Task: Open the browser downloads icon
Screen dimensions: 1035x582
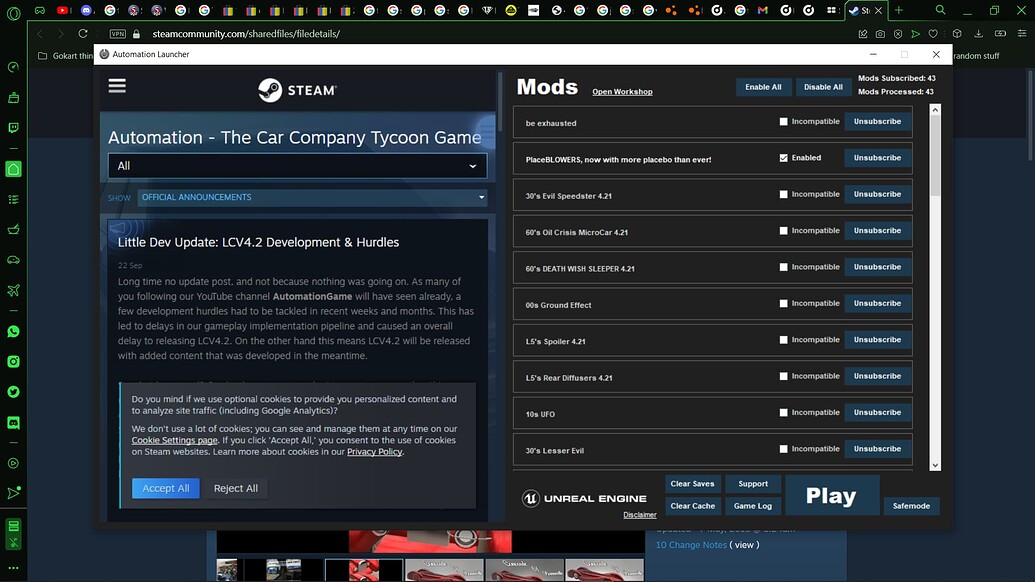Action: [979, 34]
